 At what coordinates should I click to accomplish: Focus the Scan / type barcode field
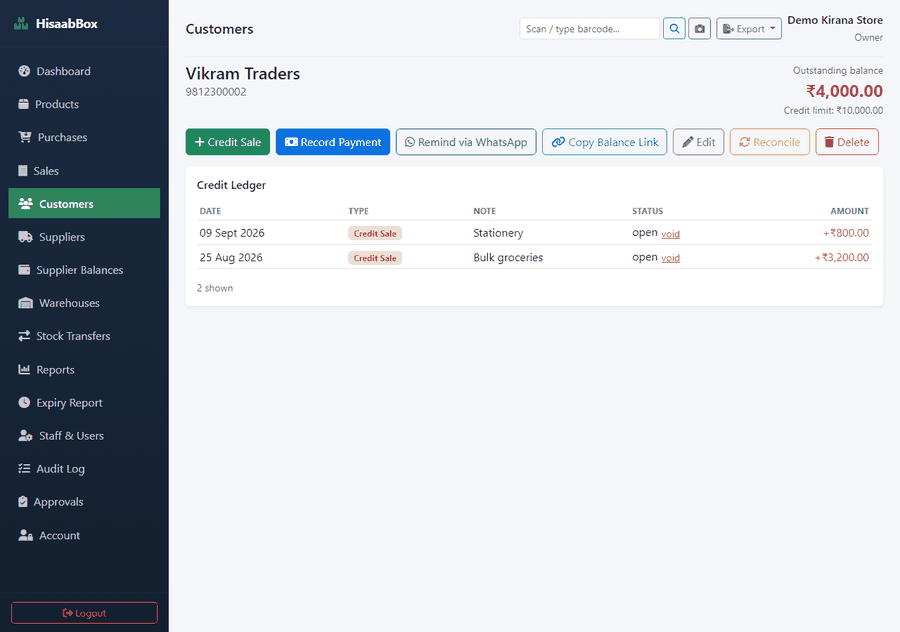pos(589,29)
